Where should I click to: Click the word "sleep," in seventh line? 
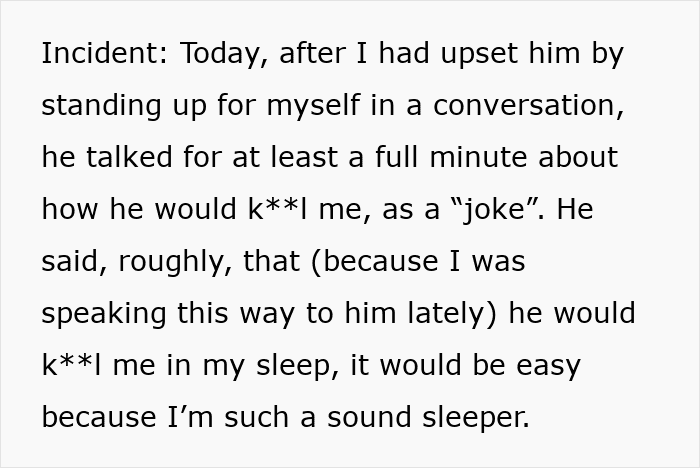(x=298, y=366)
